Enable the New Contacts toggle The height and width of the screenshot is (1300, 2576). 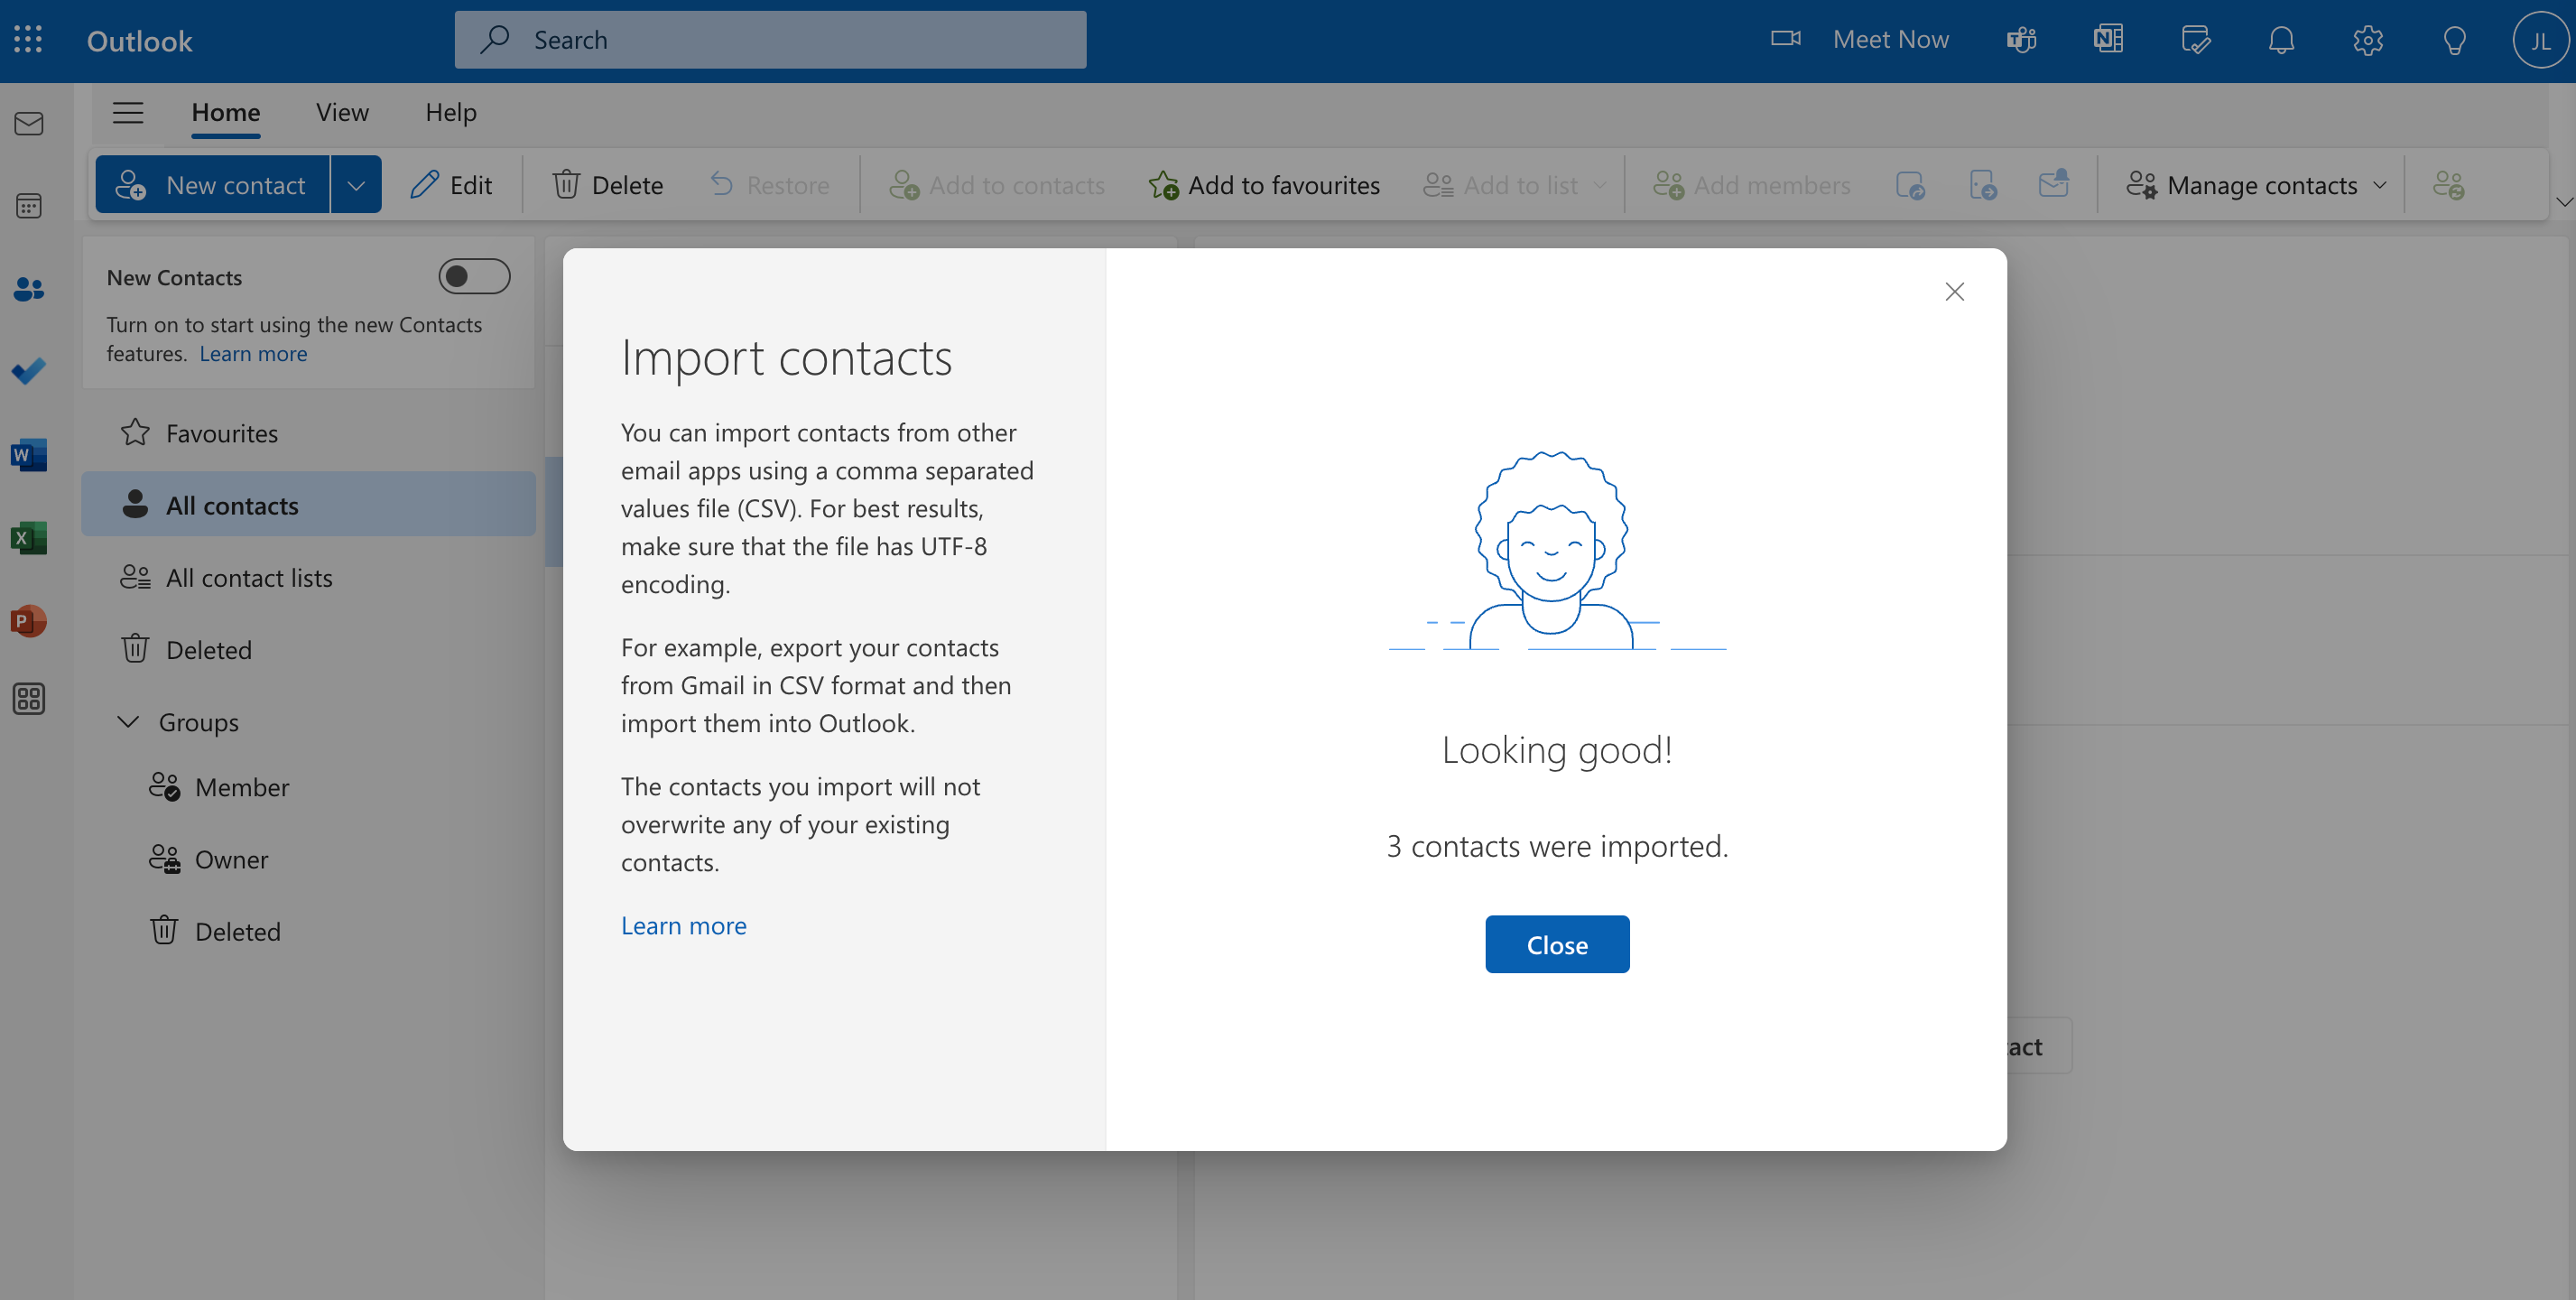(x=474, y=276)
